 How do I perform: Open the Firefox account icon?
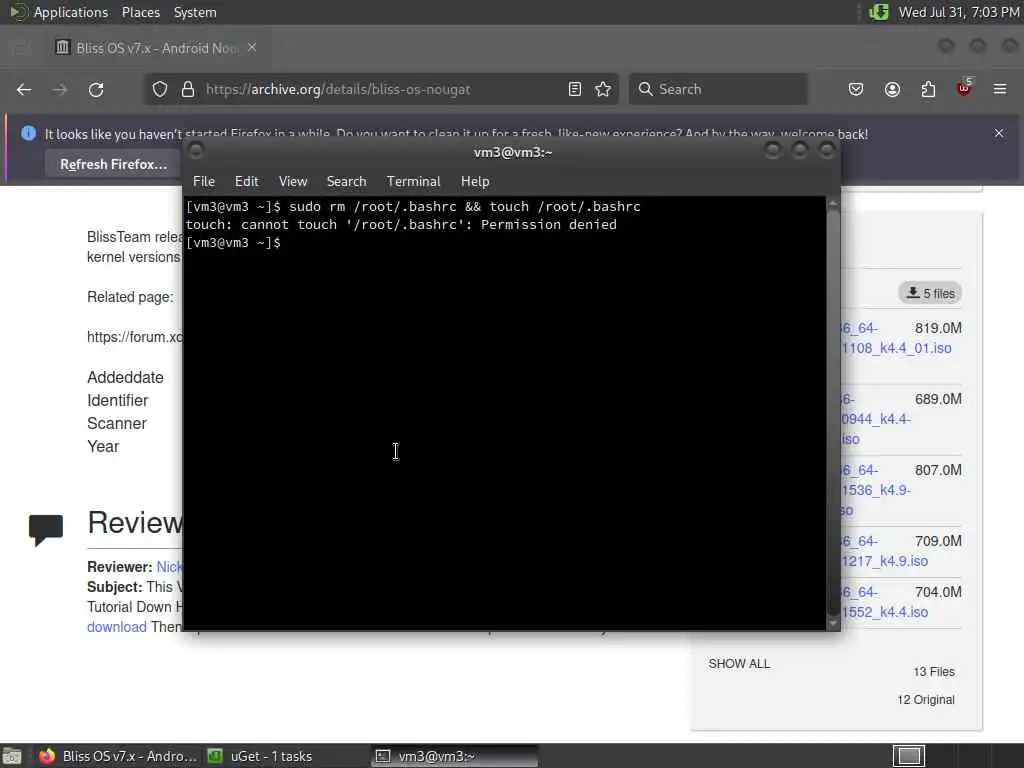coord(892,89)
